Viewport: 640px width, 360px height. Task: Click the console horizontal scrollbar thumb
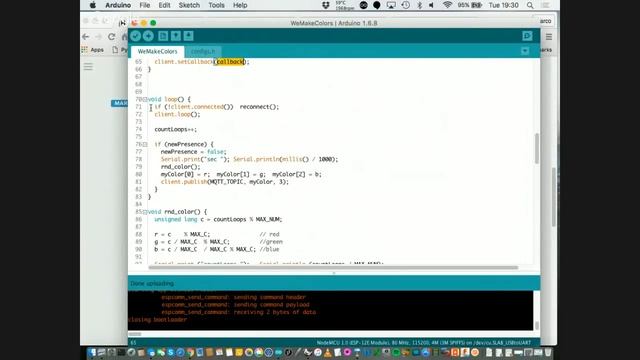135,334
